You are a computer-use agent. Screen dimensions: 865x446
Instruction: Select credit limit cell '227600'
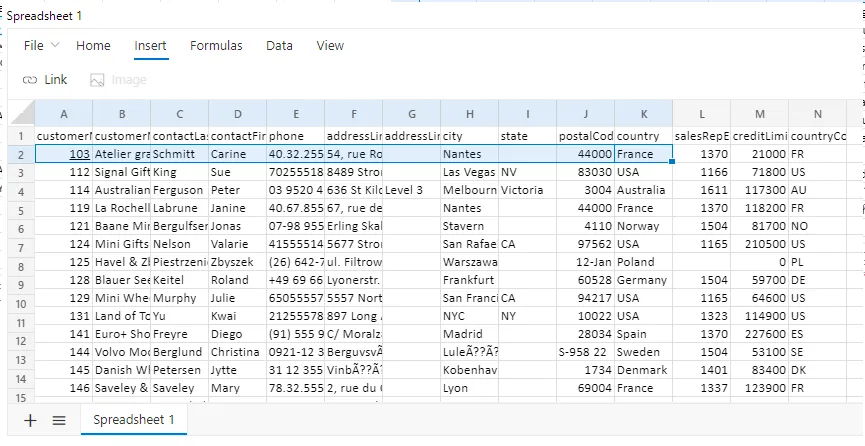click(x=760, y=334)
